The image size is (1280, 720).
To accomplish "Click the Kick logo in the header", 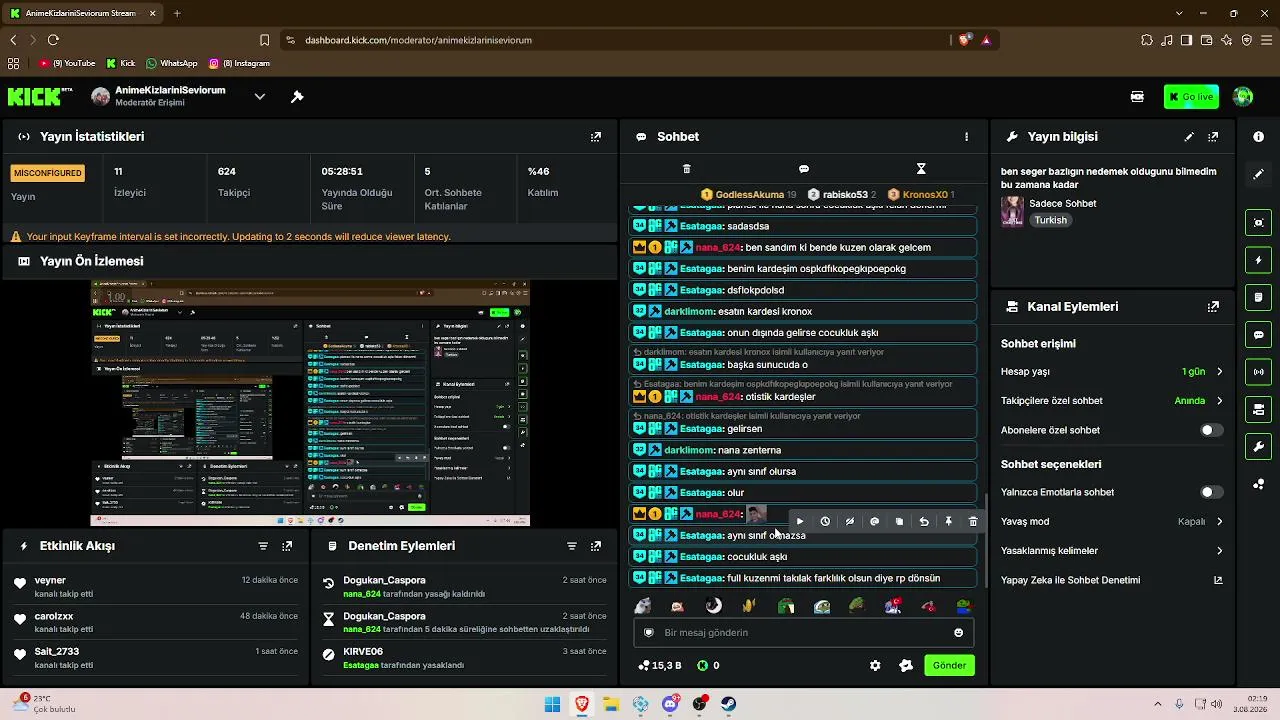I will 40,97.
